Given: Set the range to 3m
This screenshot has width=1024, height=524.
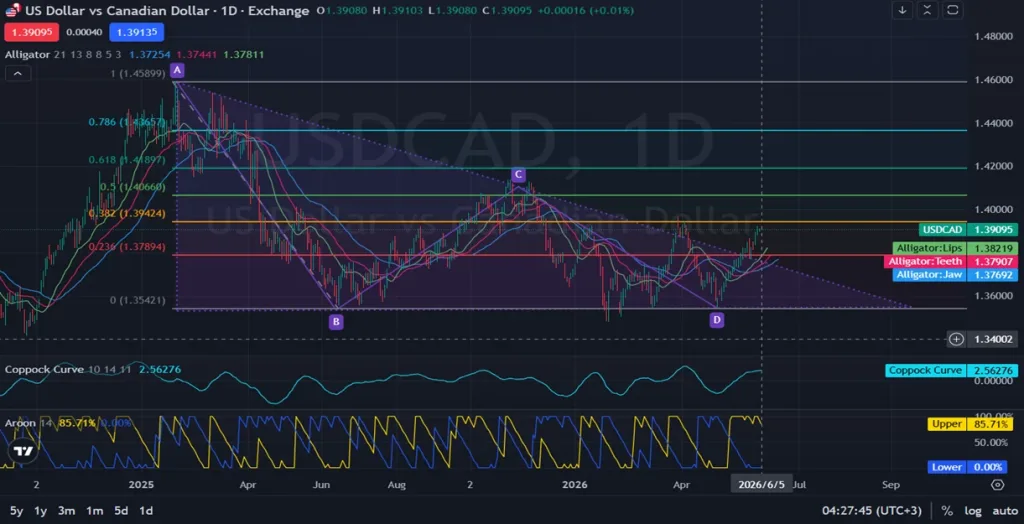Looking at the screenshot, I should 66,511.
